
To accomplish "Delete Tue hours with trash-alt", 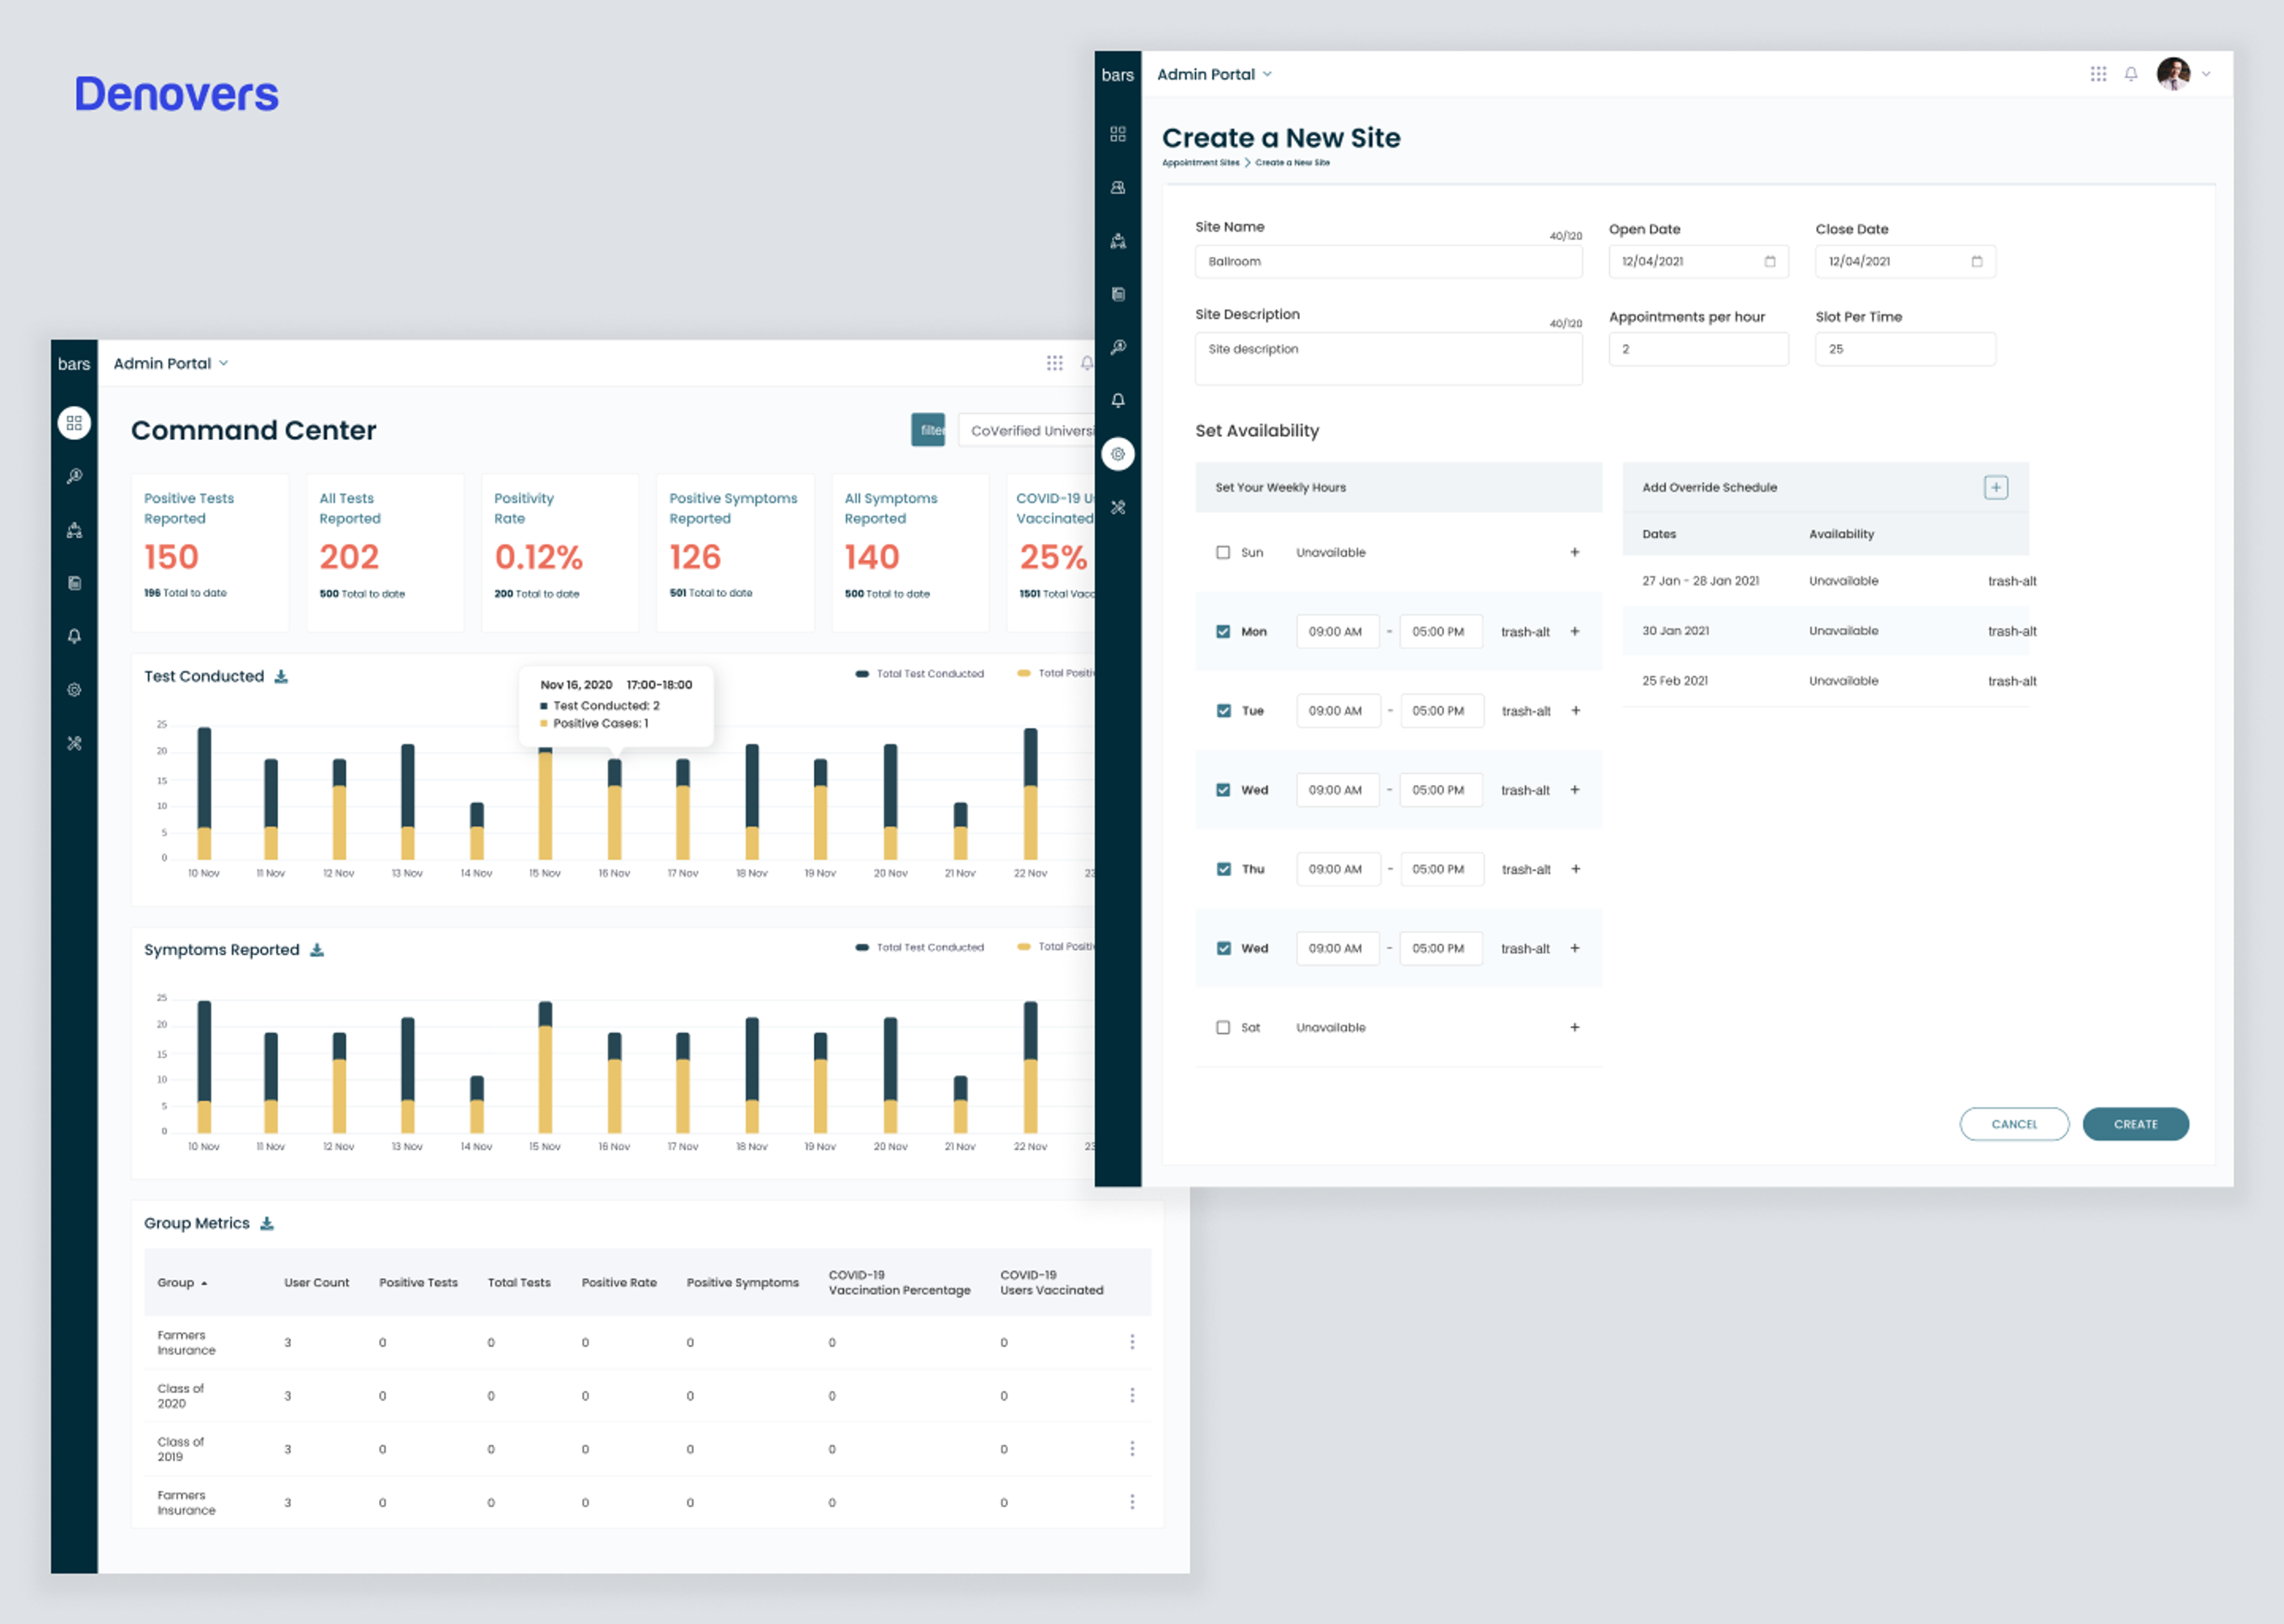I will click(x=1525, y=711).
